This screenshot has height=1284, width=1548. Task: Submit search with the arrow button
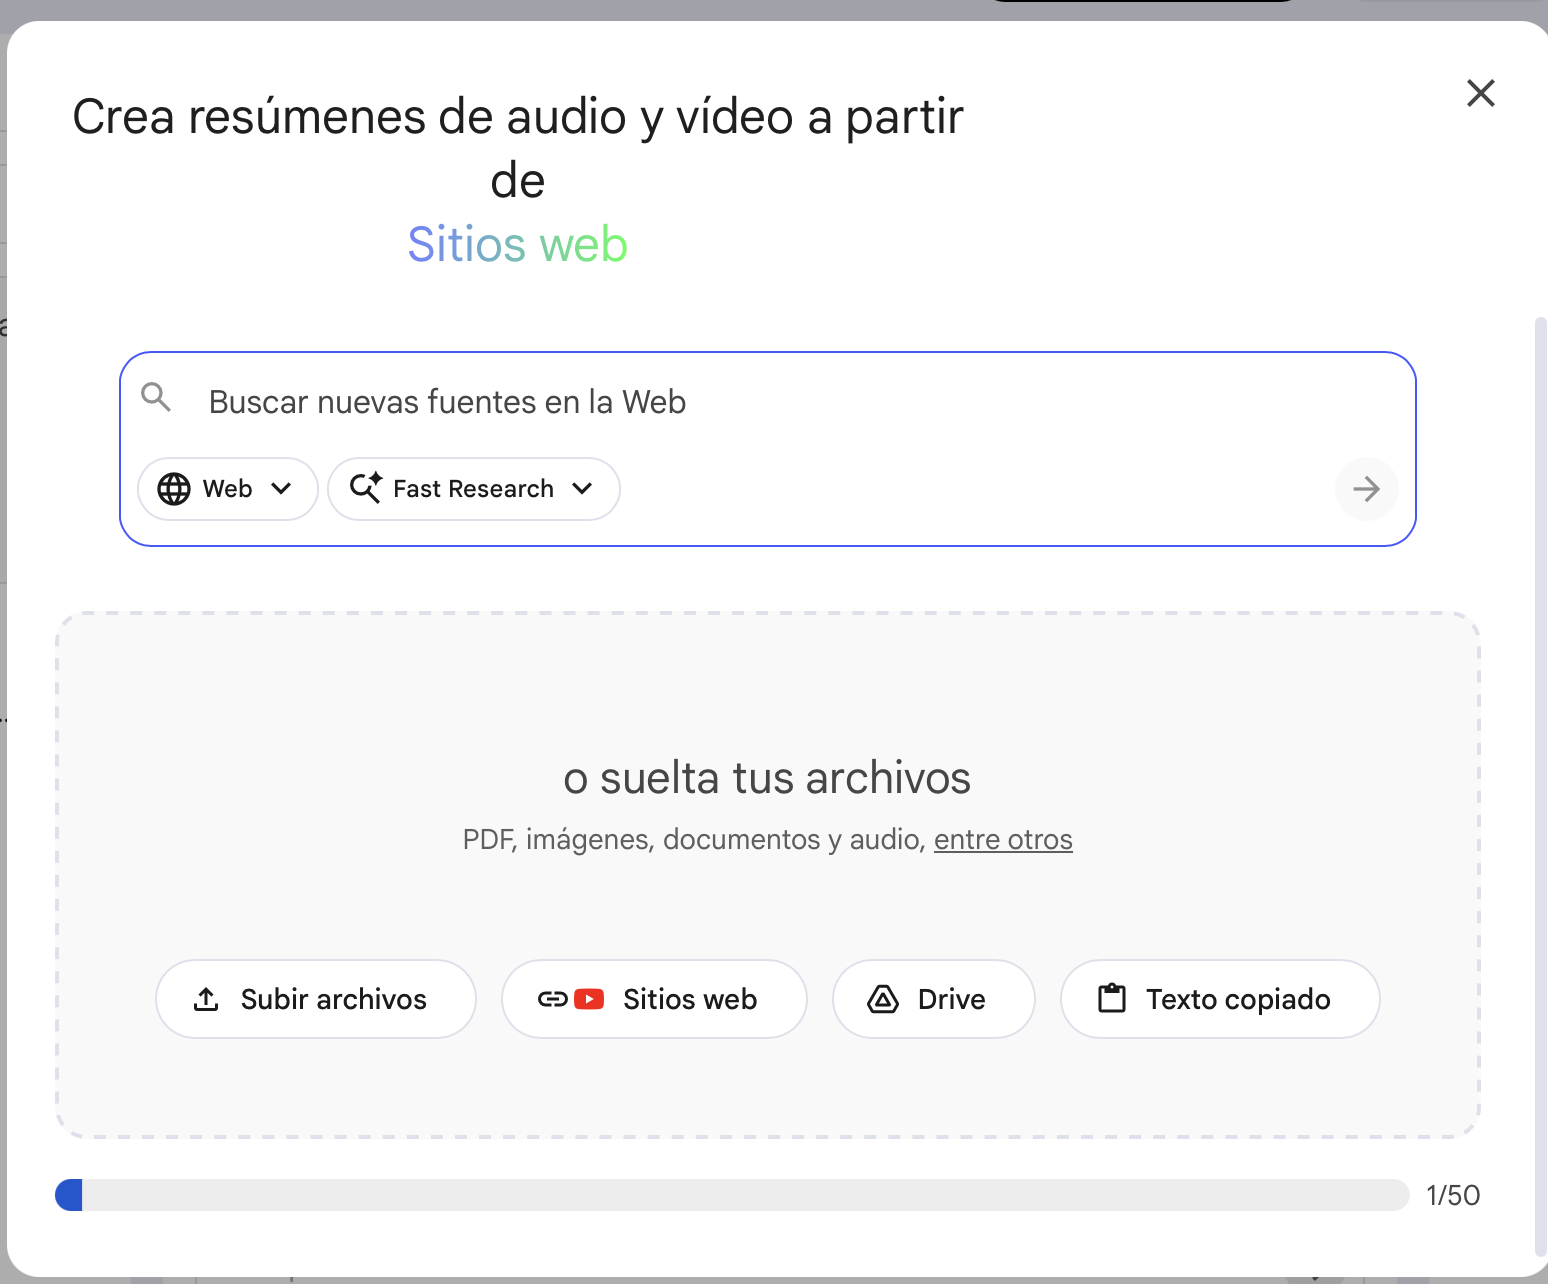coord(1366,489)
